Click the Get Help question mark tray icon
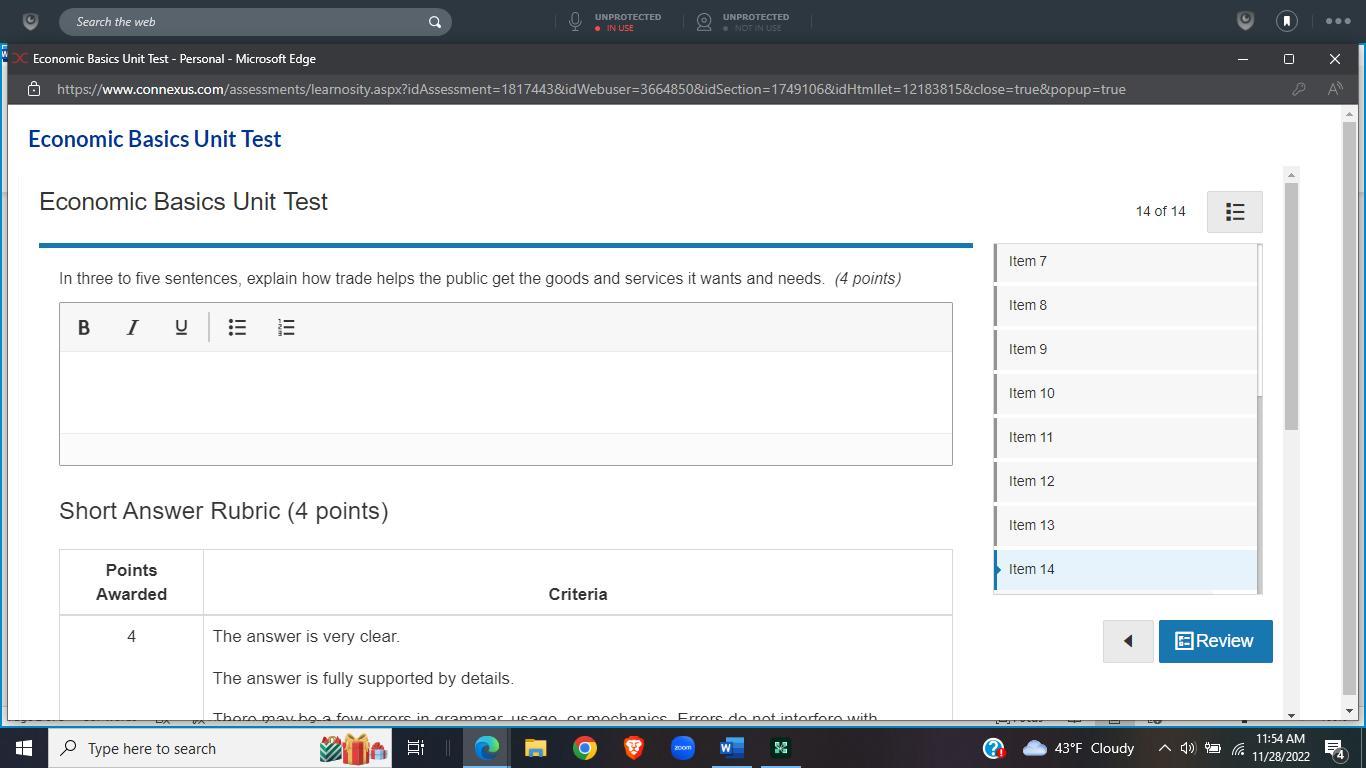This screenshot has height=768, width=1366. click(x=994, y=748)
